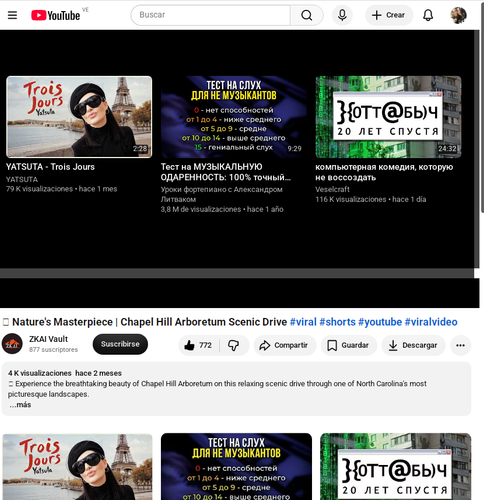Play end-screen Hottabych 20 years later thumbnail
The image size is (484, 500).
pos(388,117)
